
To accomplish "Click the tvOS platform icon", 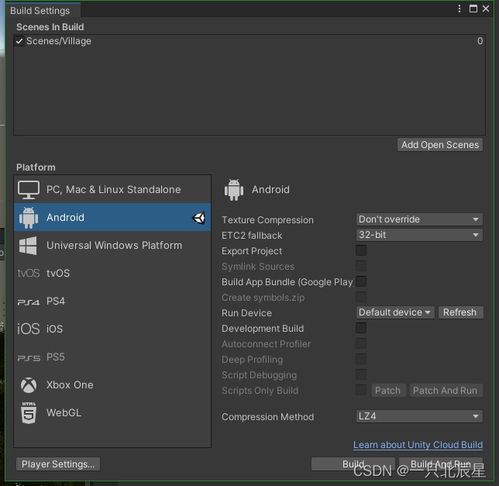I will click(29, 273).
